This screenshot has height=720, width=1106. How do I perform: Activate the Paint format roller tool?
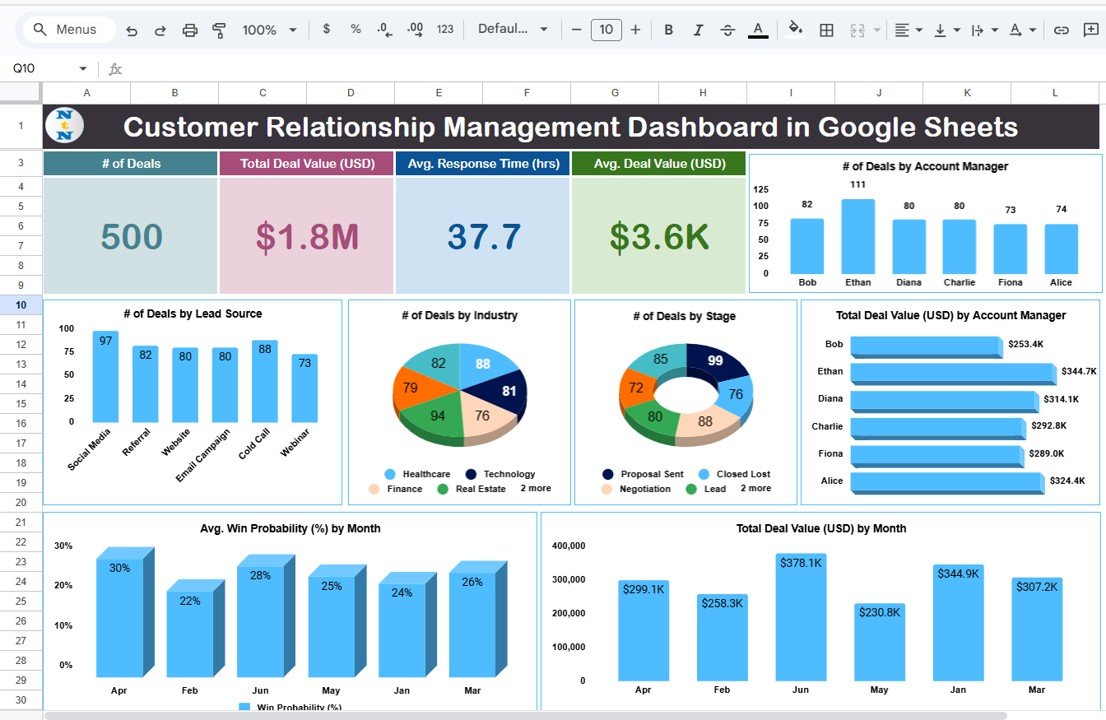click(219, 30)
